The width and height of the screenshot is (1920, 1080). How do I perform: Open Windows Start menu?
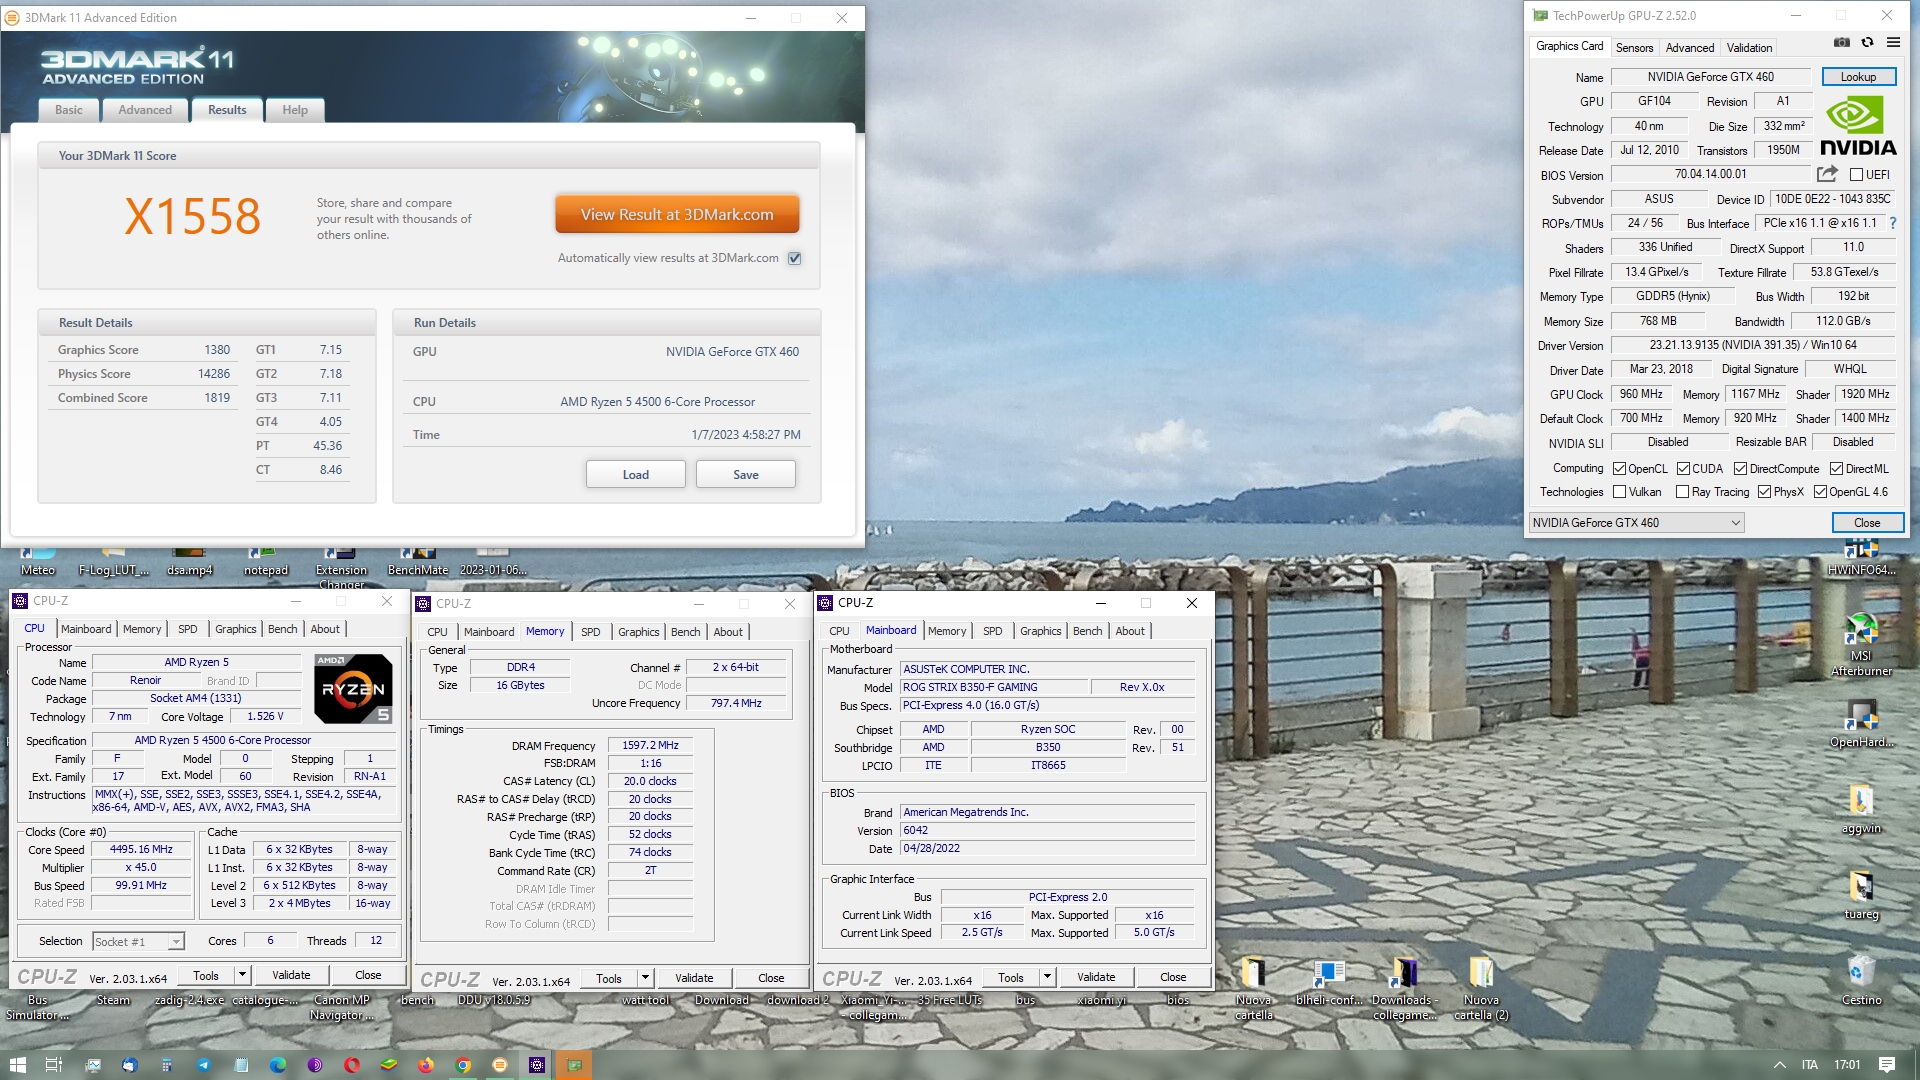click(17, 1065)
